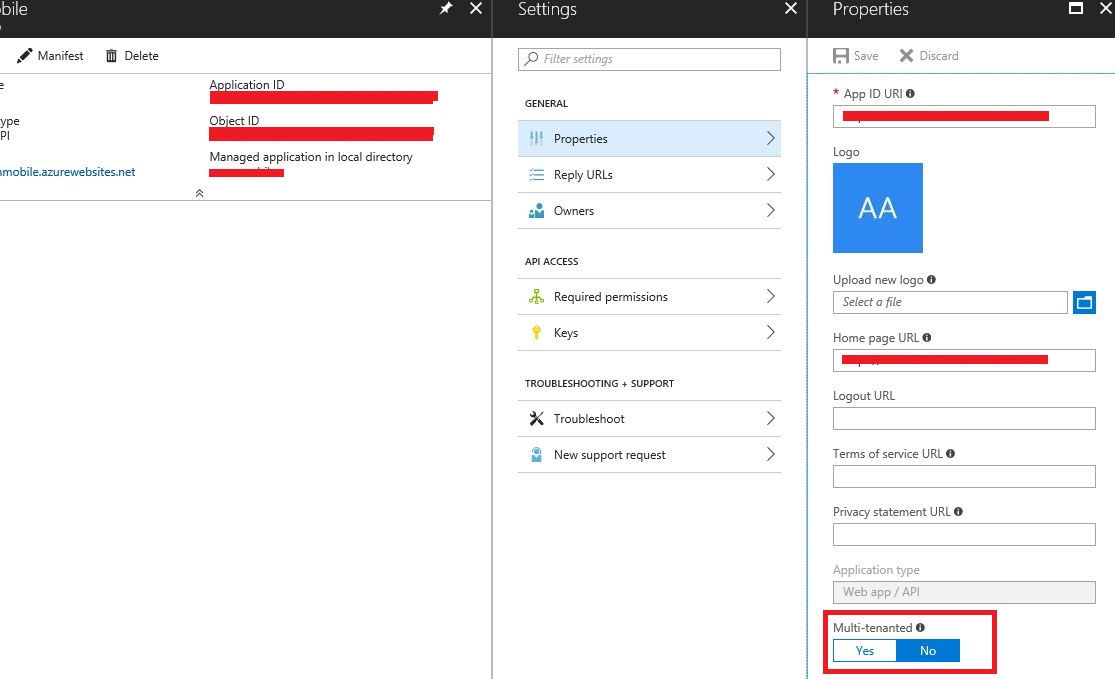Expand Keys row chevron
Screen dimensions: 1115x679
[x=771, y=332]
